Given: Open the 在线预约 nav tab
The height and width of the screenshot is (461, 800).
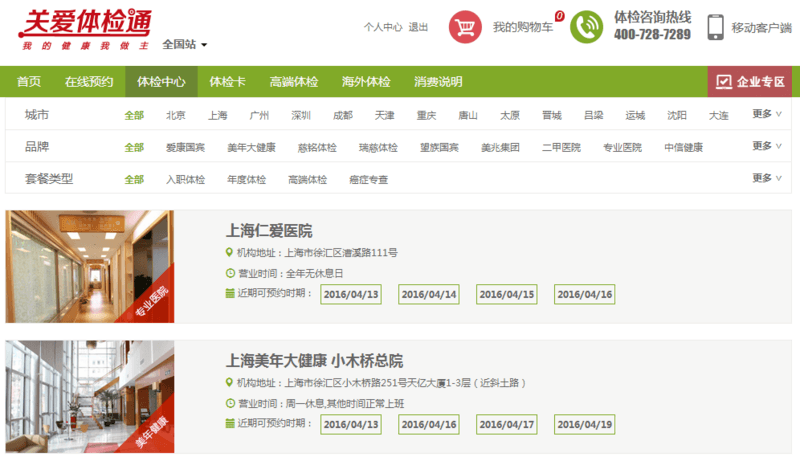Looking at the screenshot, I should point(89,82).
